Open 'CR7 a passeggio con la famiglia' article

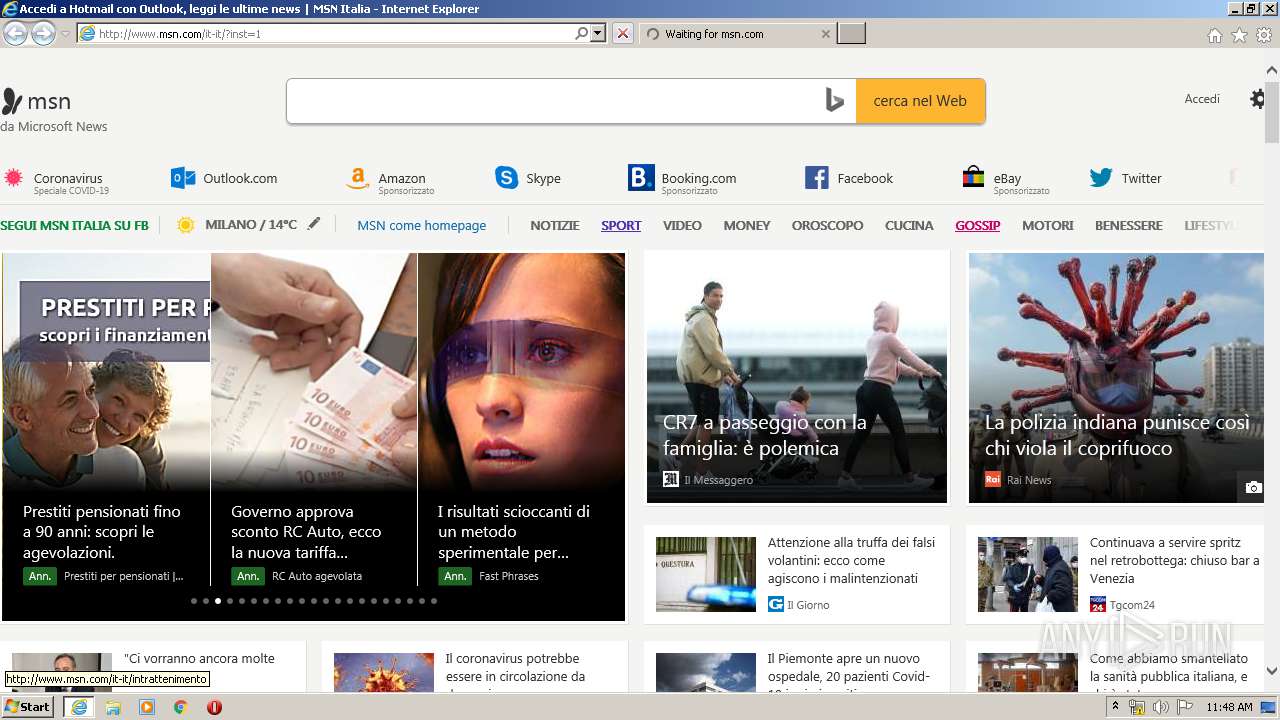(x=796, y=377)
